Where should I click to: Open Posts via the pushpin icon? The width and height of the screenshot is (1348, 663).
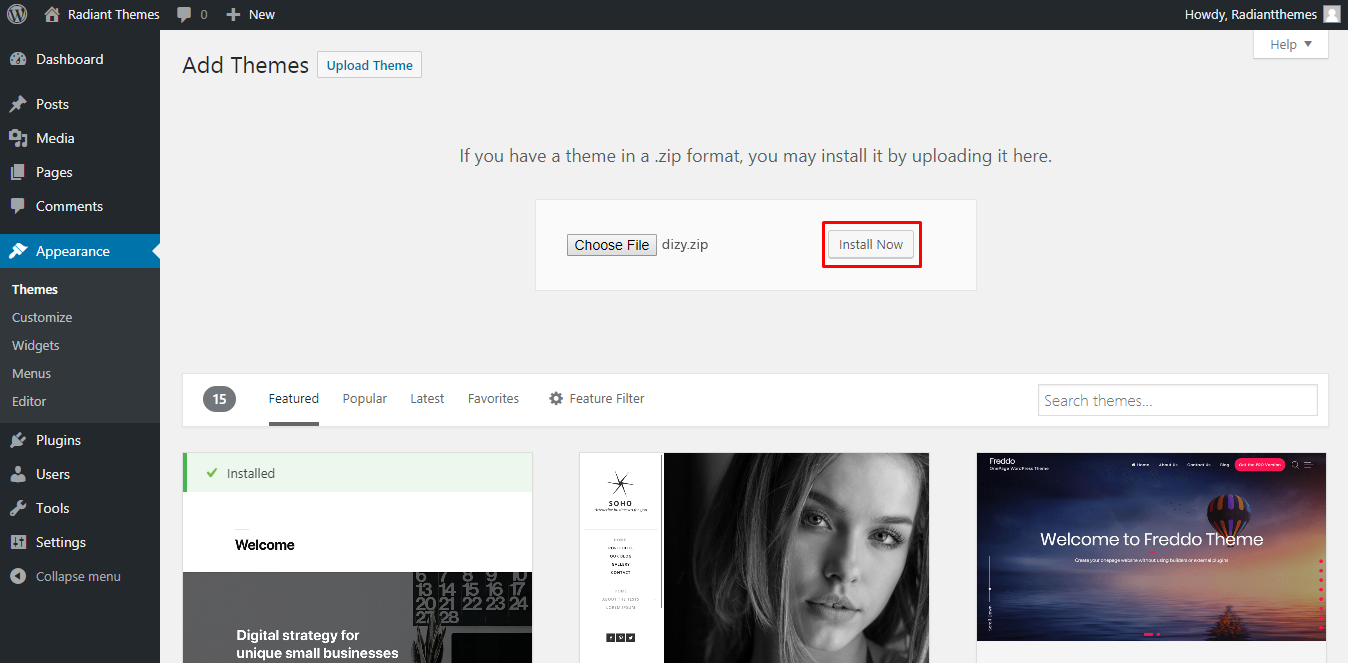point(18,104)
